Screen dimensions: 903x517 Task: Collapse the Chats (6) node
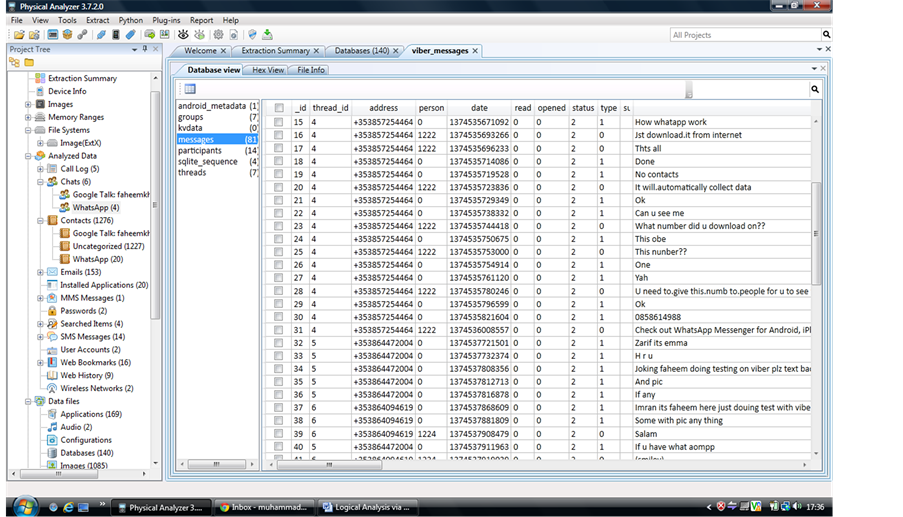40,182
